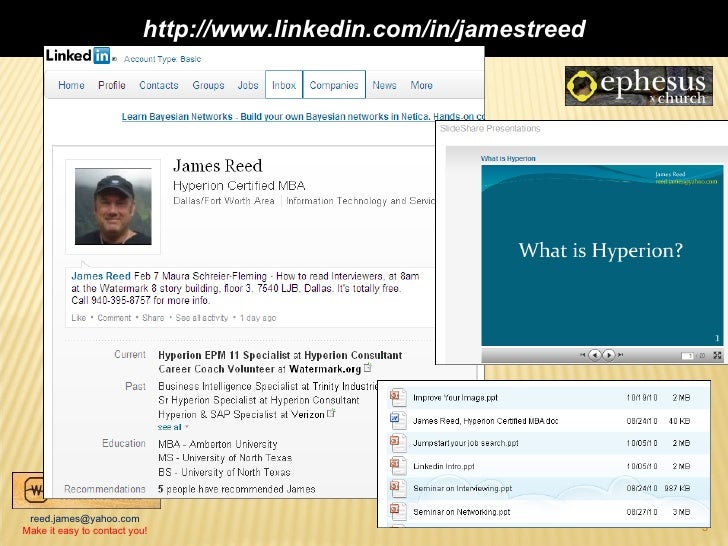728x546 pixels.
Task: Click 'What is Hyperion' presentation title link
Action: coord(508,158)
